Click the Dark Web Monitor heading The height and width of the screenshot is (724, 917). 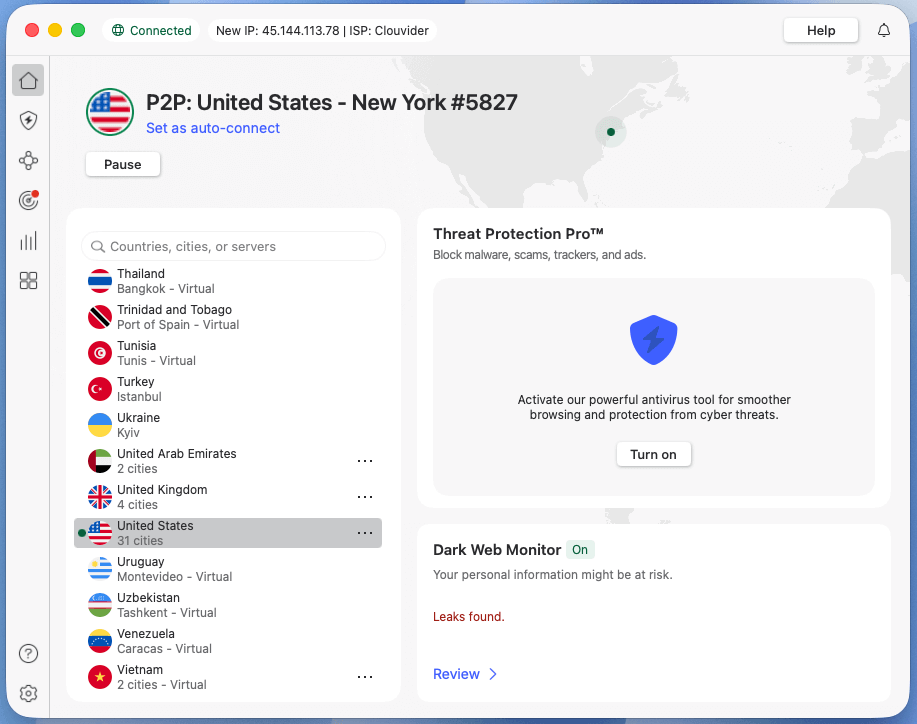pos(497,550)
